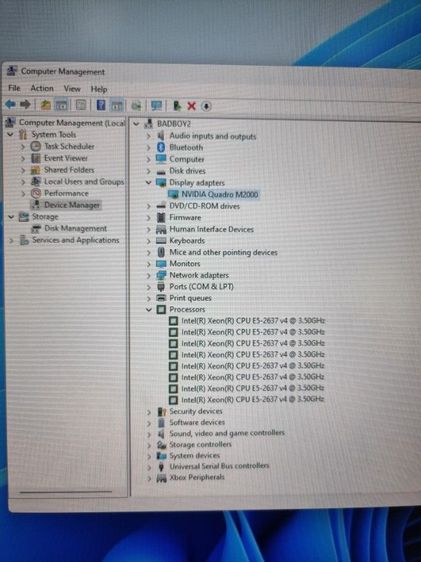The width and height of the screenshot is (421, 562).
Task: Select Local Users and Groups
Action: point(84,181)
